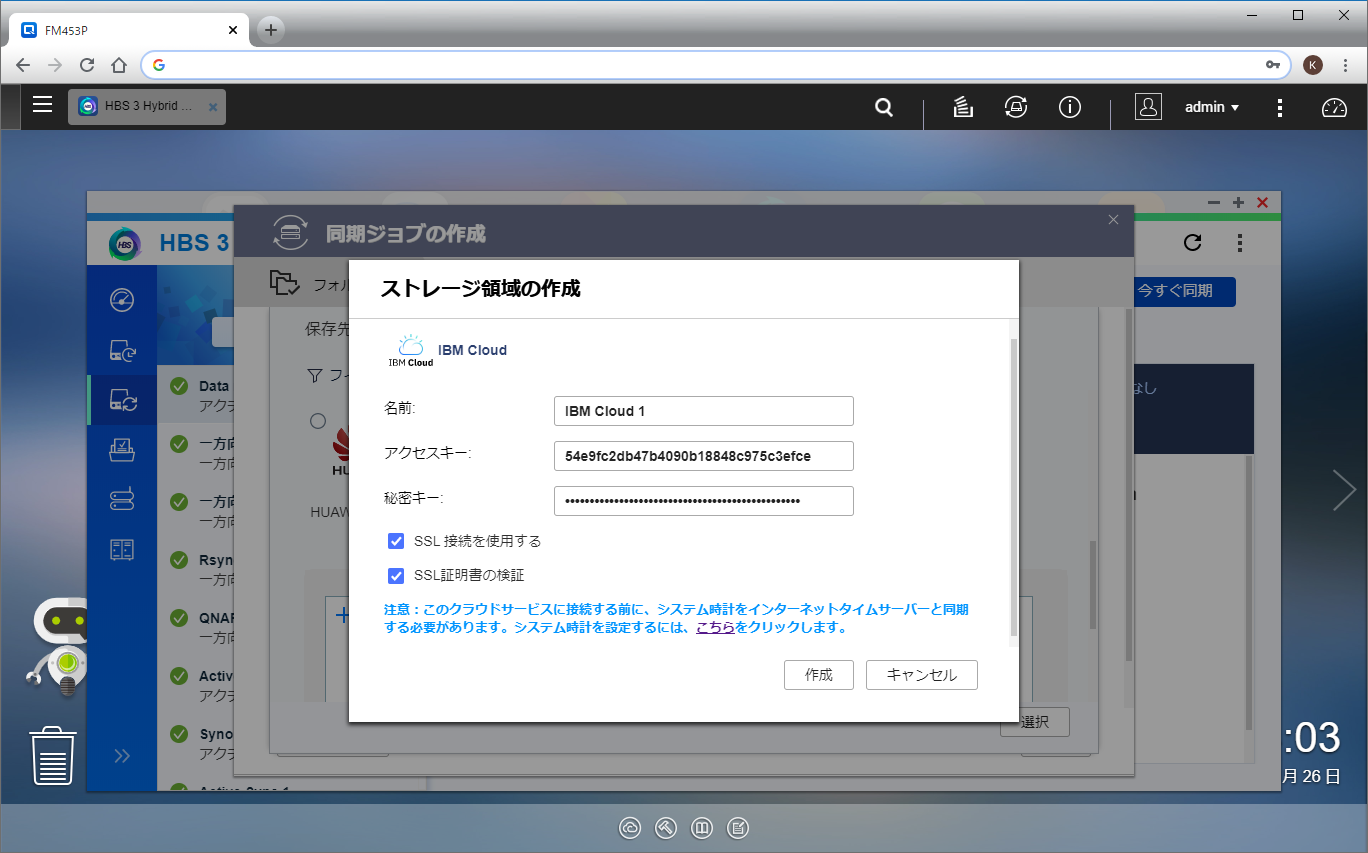This screenshot has width=1368, height=853.
Task: Click the HBS overview gauge sidebar icon
Action: (122, 300)
